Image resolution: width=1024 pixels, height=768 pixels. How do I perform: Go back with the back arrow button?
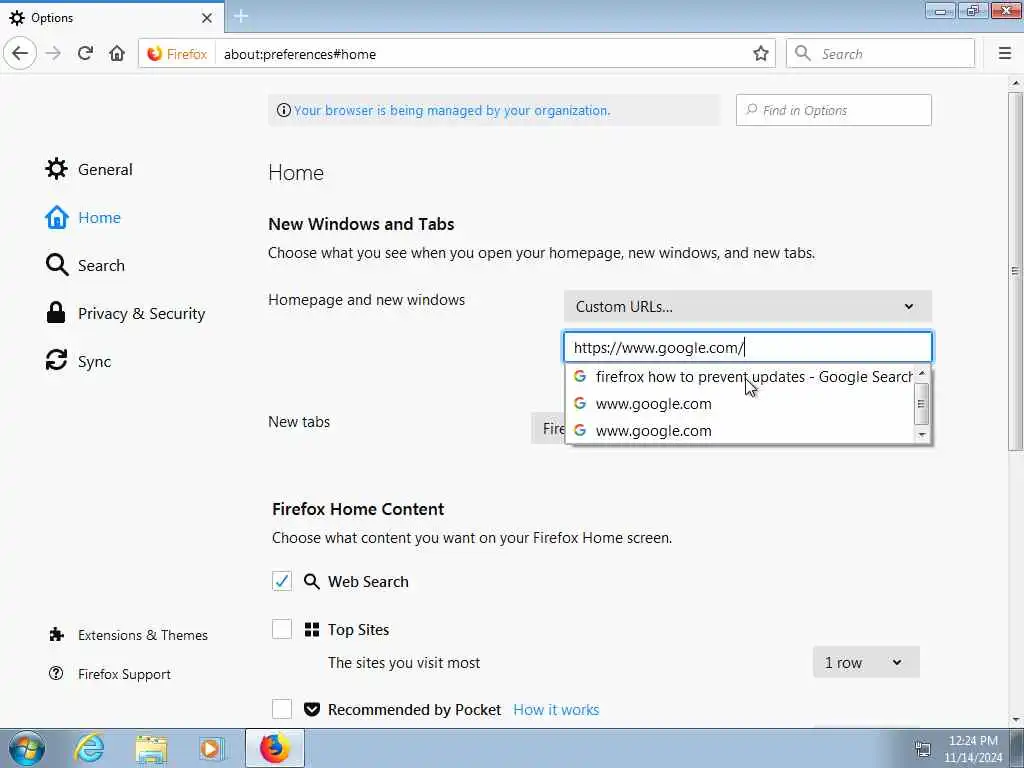tap(20, 54)
